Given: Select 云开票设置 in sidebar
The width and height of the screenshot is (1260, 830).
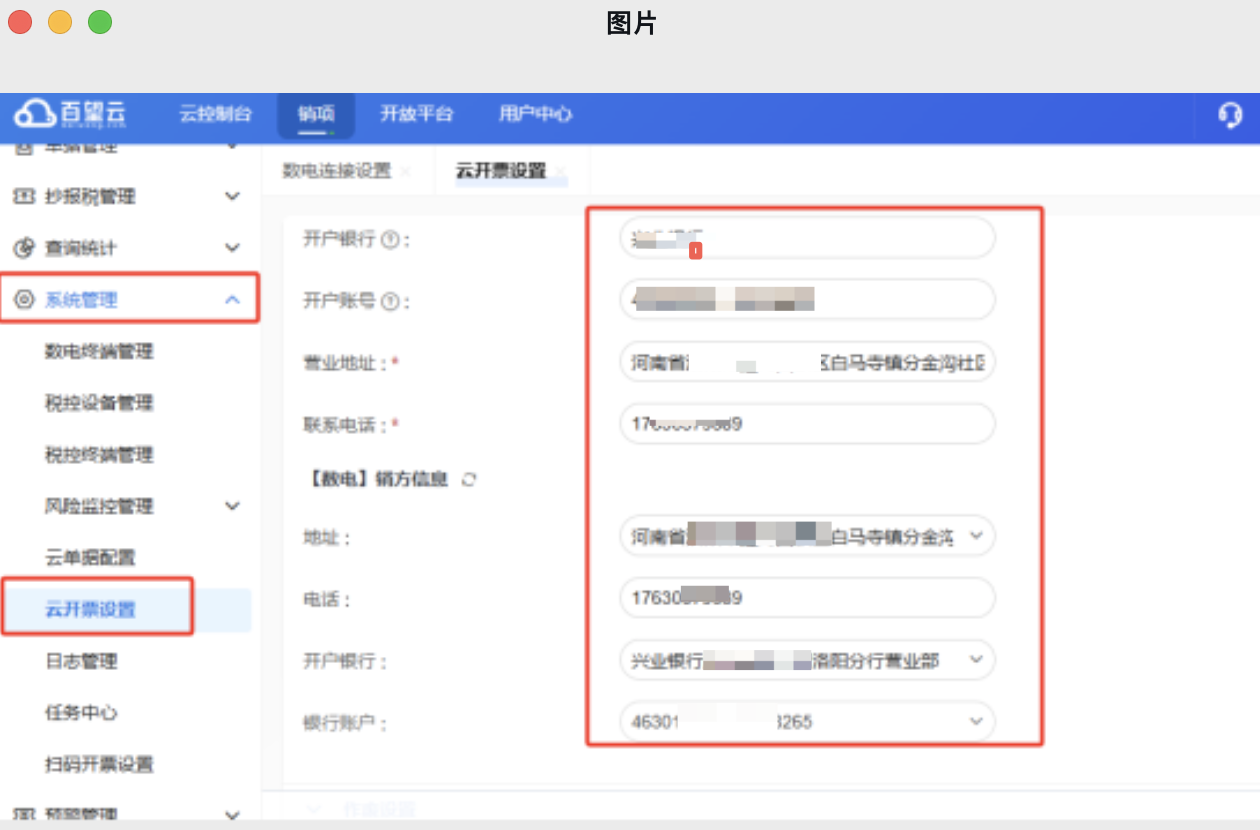Looking at the screenshot, I should pyautogui.click(x=90, y=609).
